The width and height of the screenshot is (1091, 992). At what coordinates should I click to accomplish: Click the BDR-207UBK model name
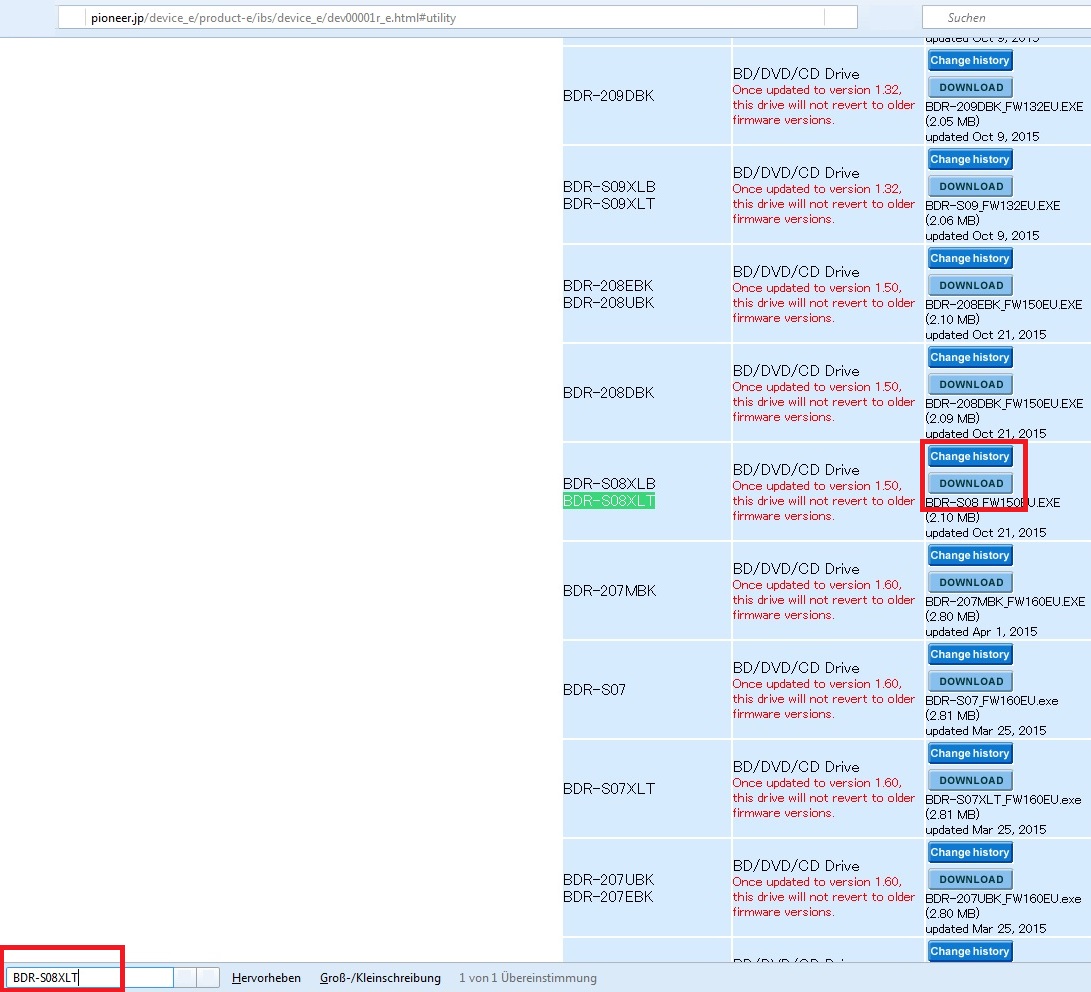pyautogui.click(x=609, y=879)
